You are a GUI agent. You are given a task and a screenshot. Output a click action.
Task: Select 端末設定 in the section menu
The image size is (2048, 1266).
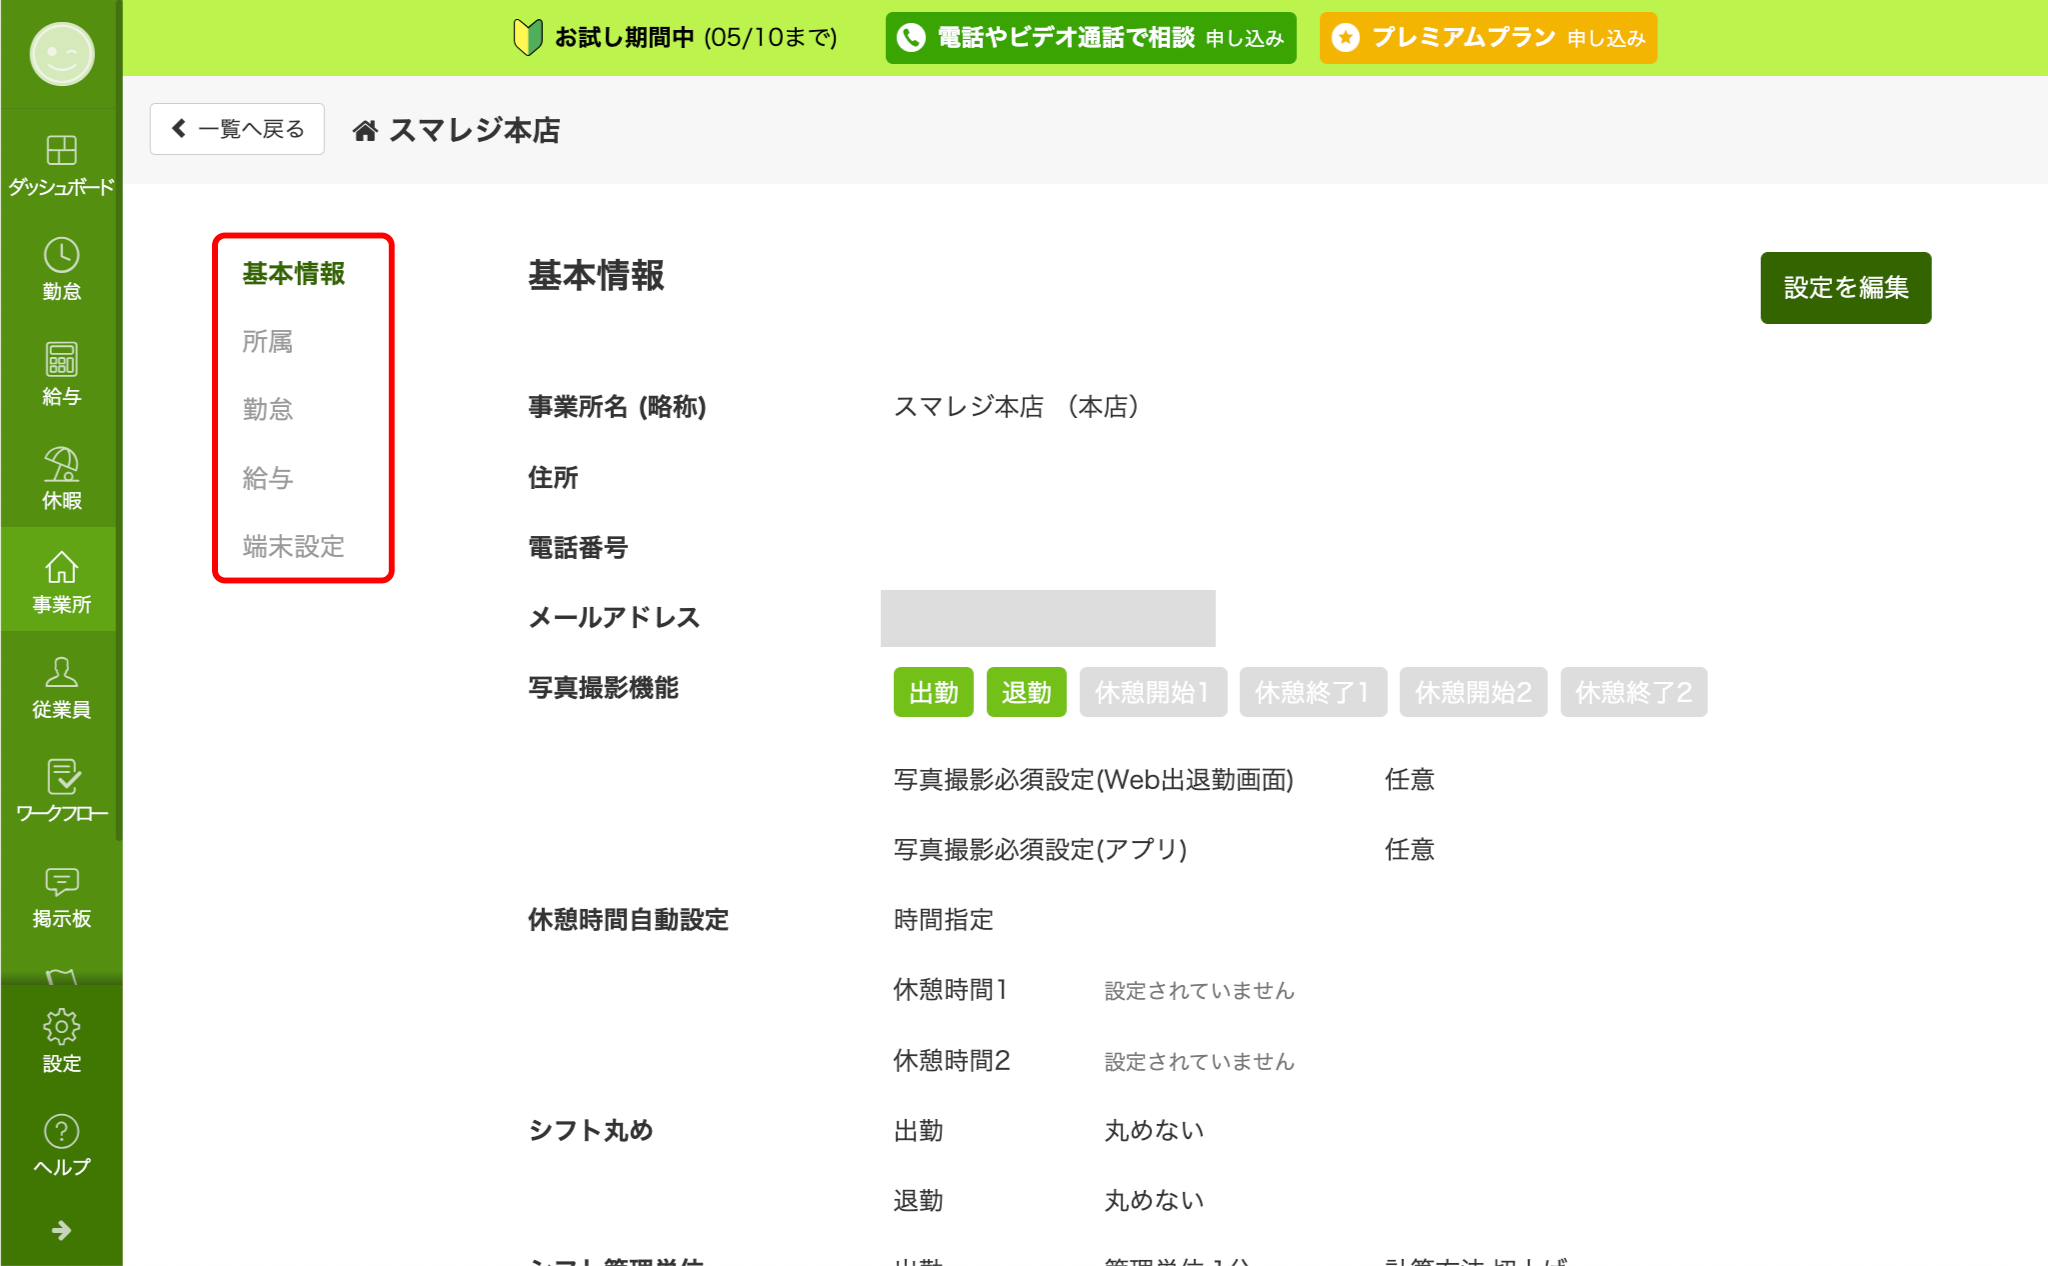(293, 546)
